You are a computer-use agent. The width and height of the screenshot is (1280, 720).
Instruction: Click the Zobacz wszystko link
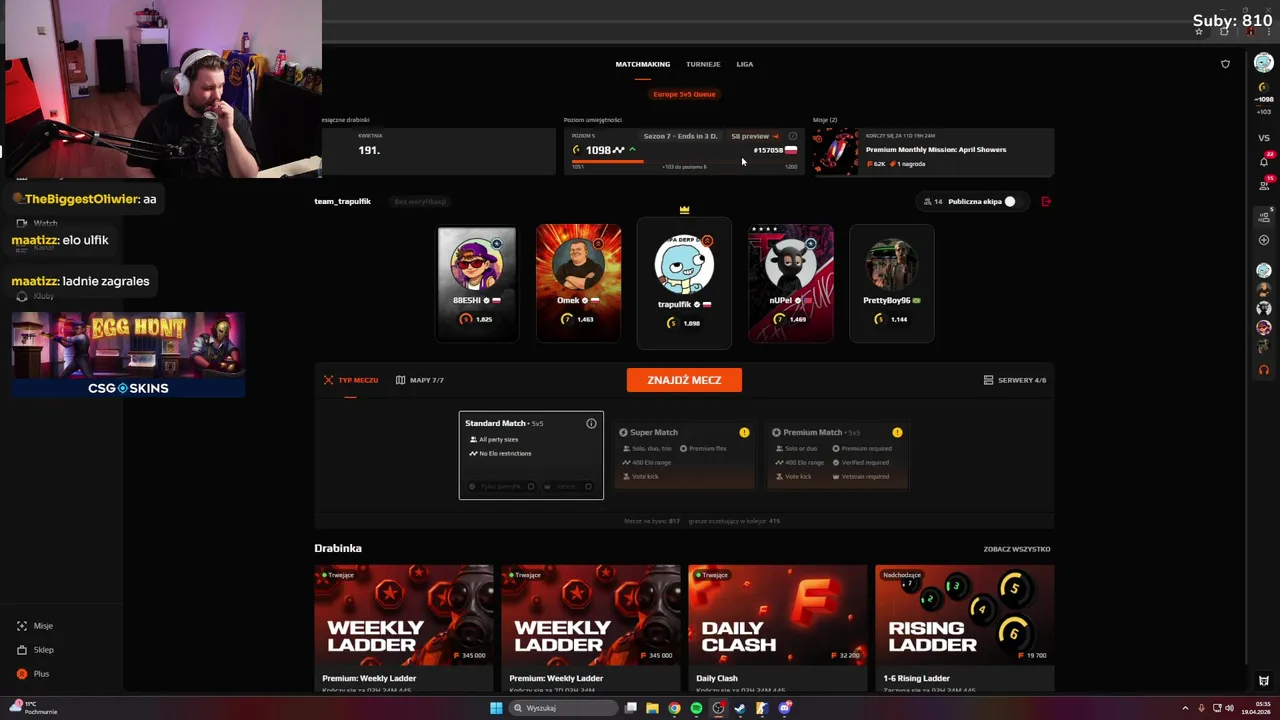point(1017,549)
